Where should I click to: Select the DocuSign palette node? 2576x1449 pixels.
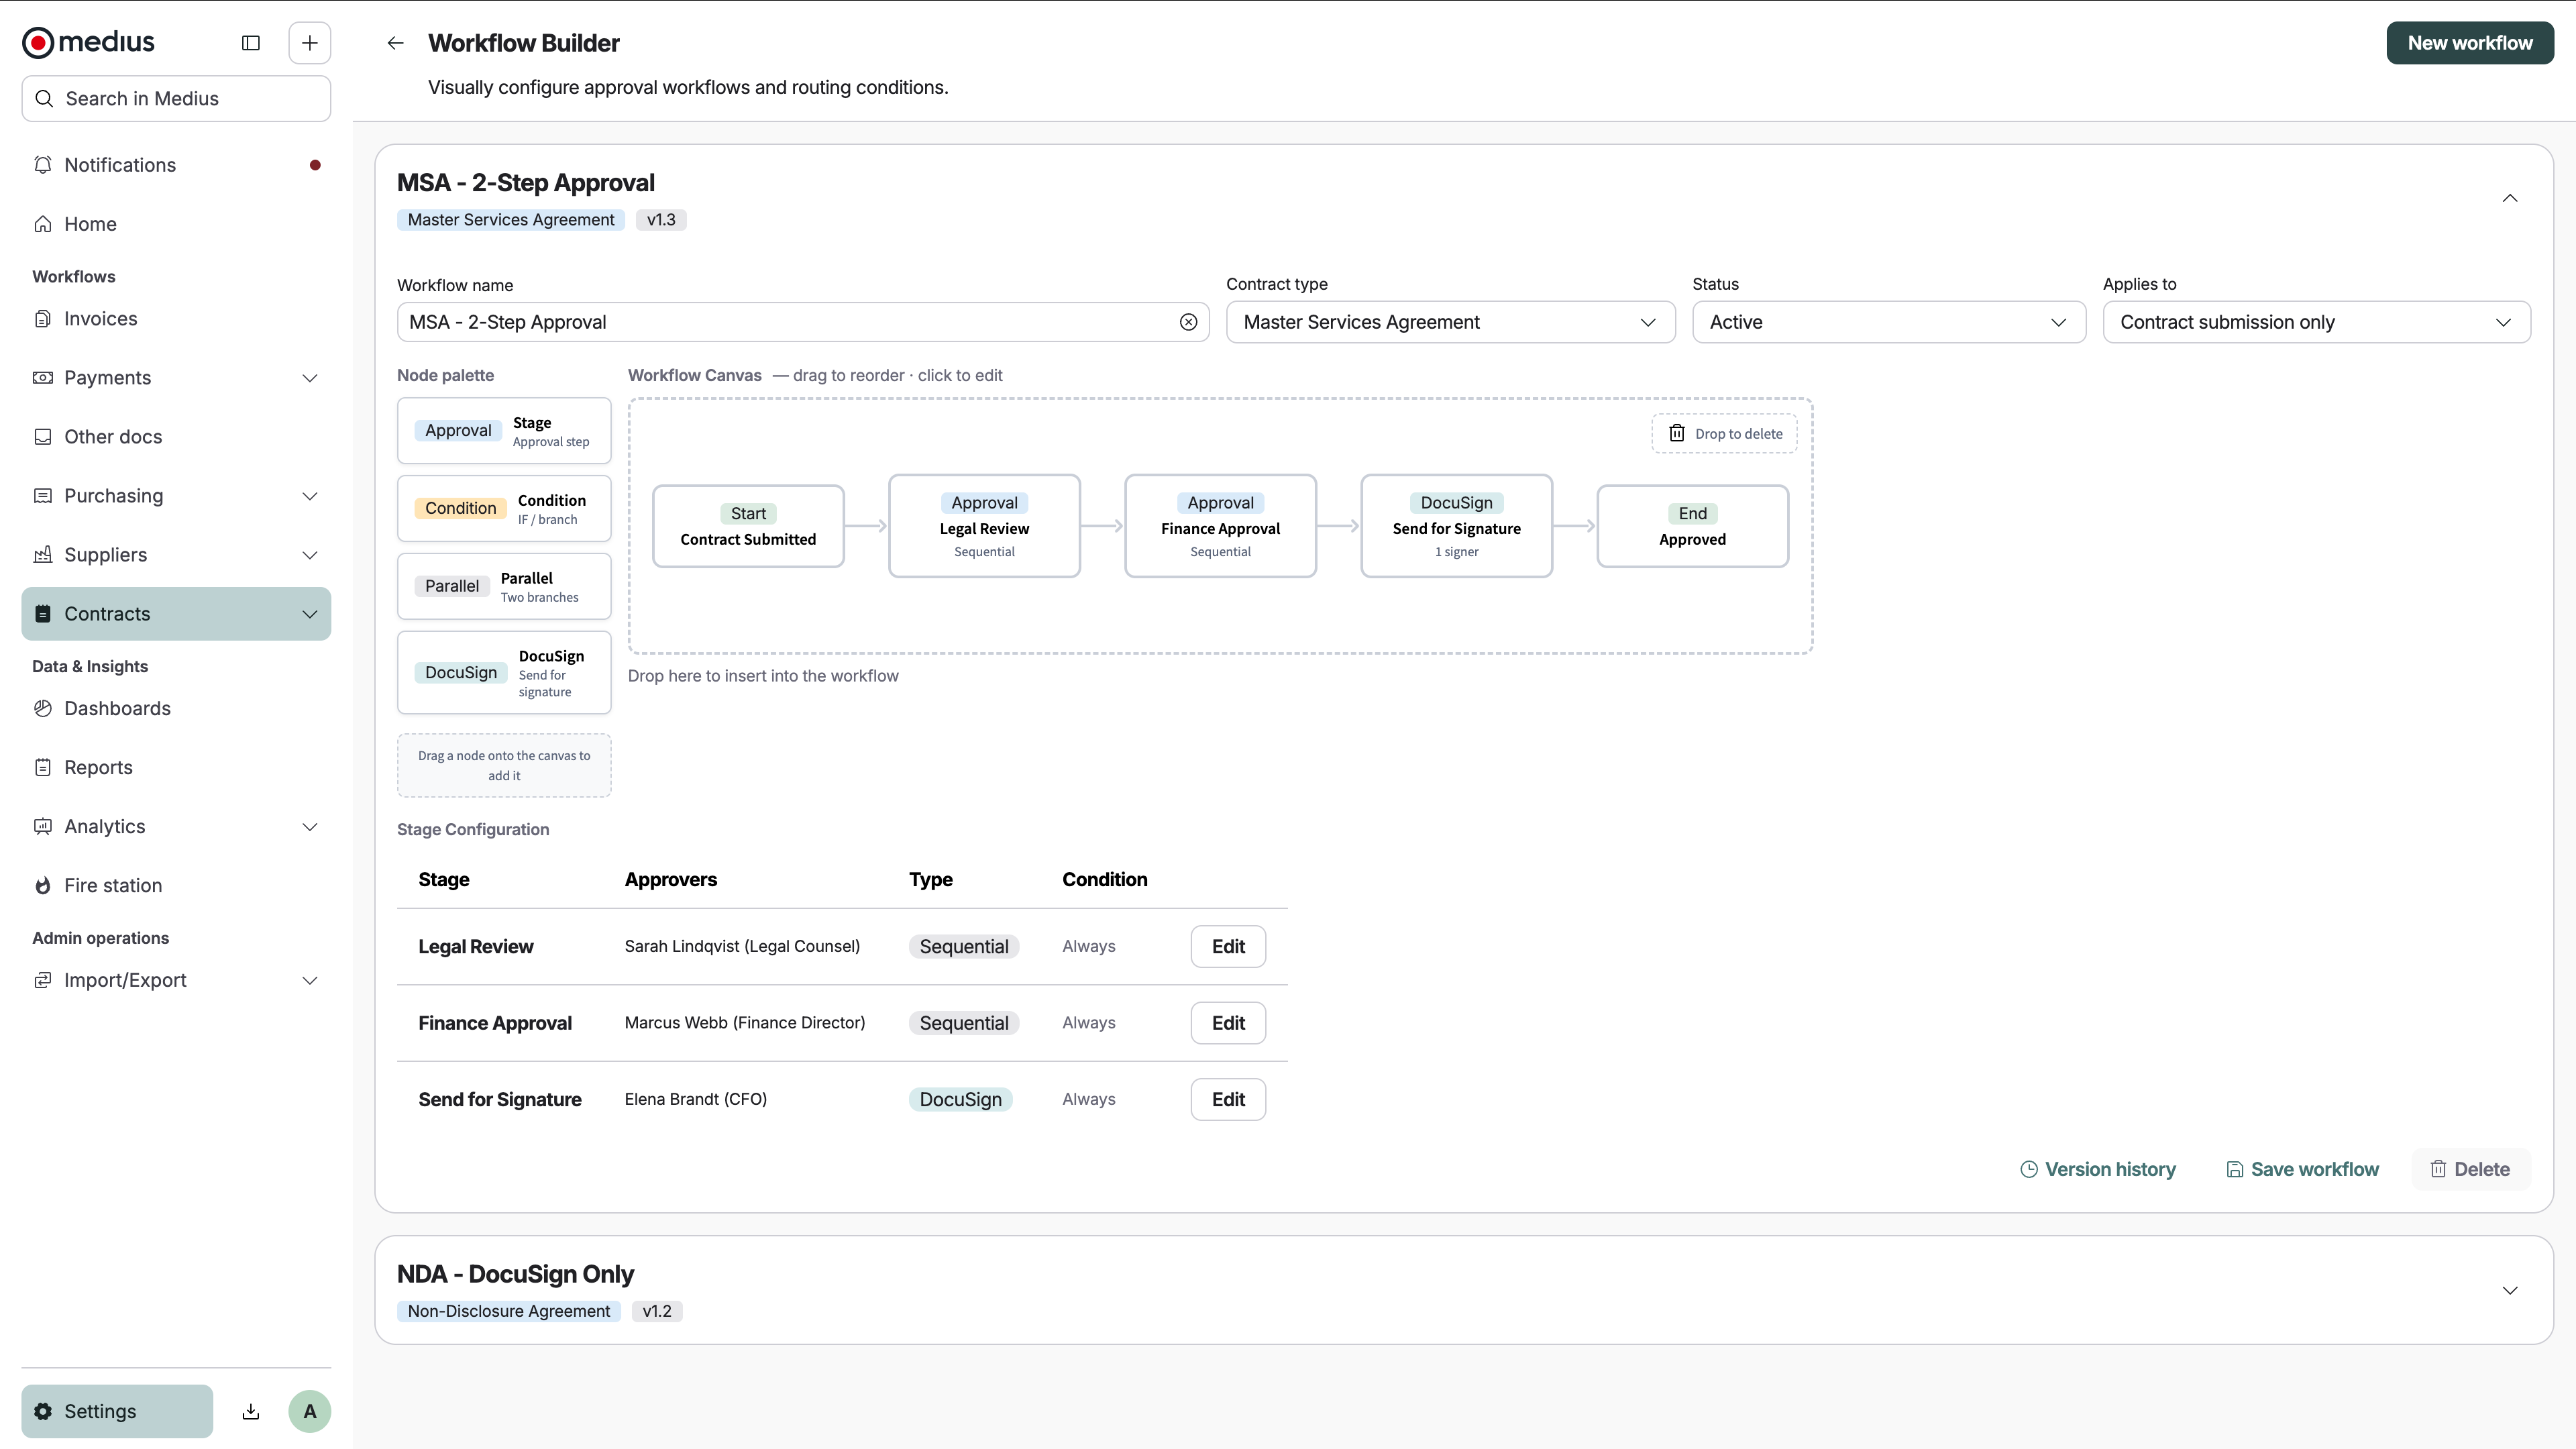[504, 673]
